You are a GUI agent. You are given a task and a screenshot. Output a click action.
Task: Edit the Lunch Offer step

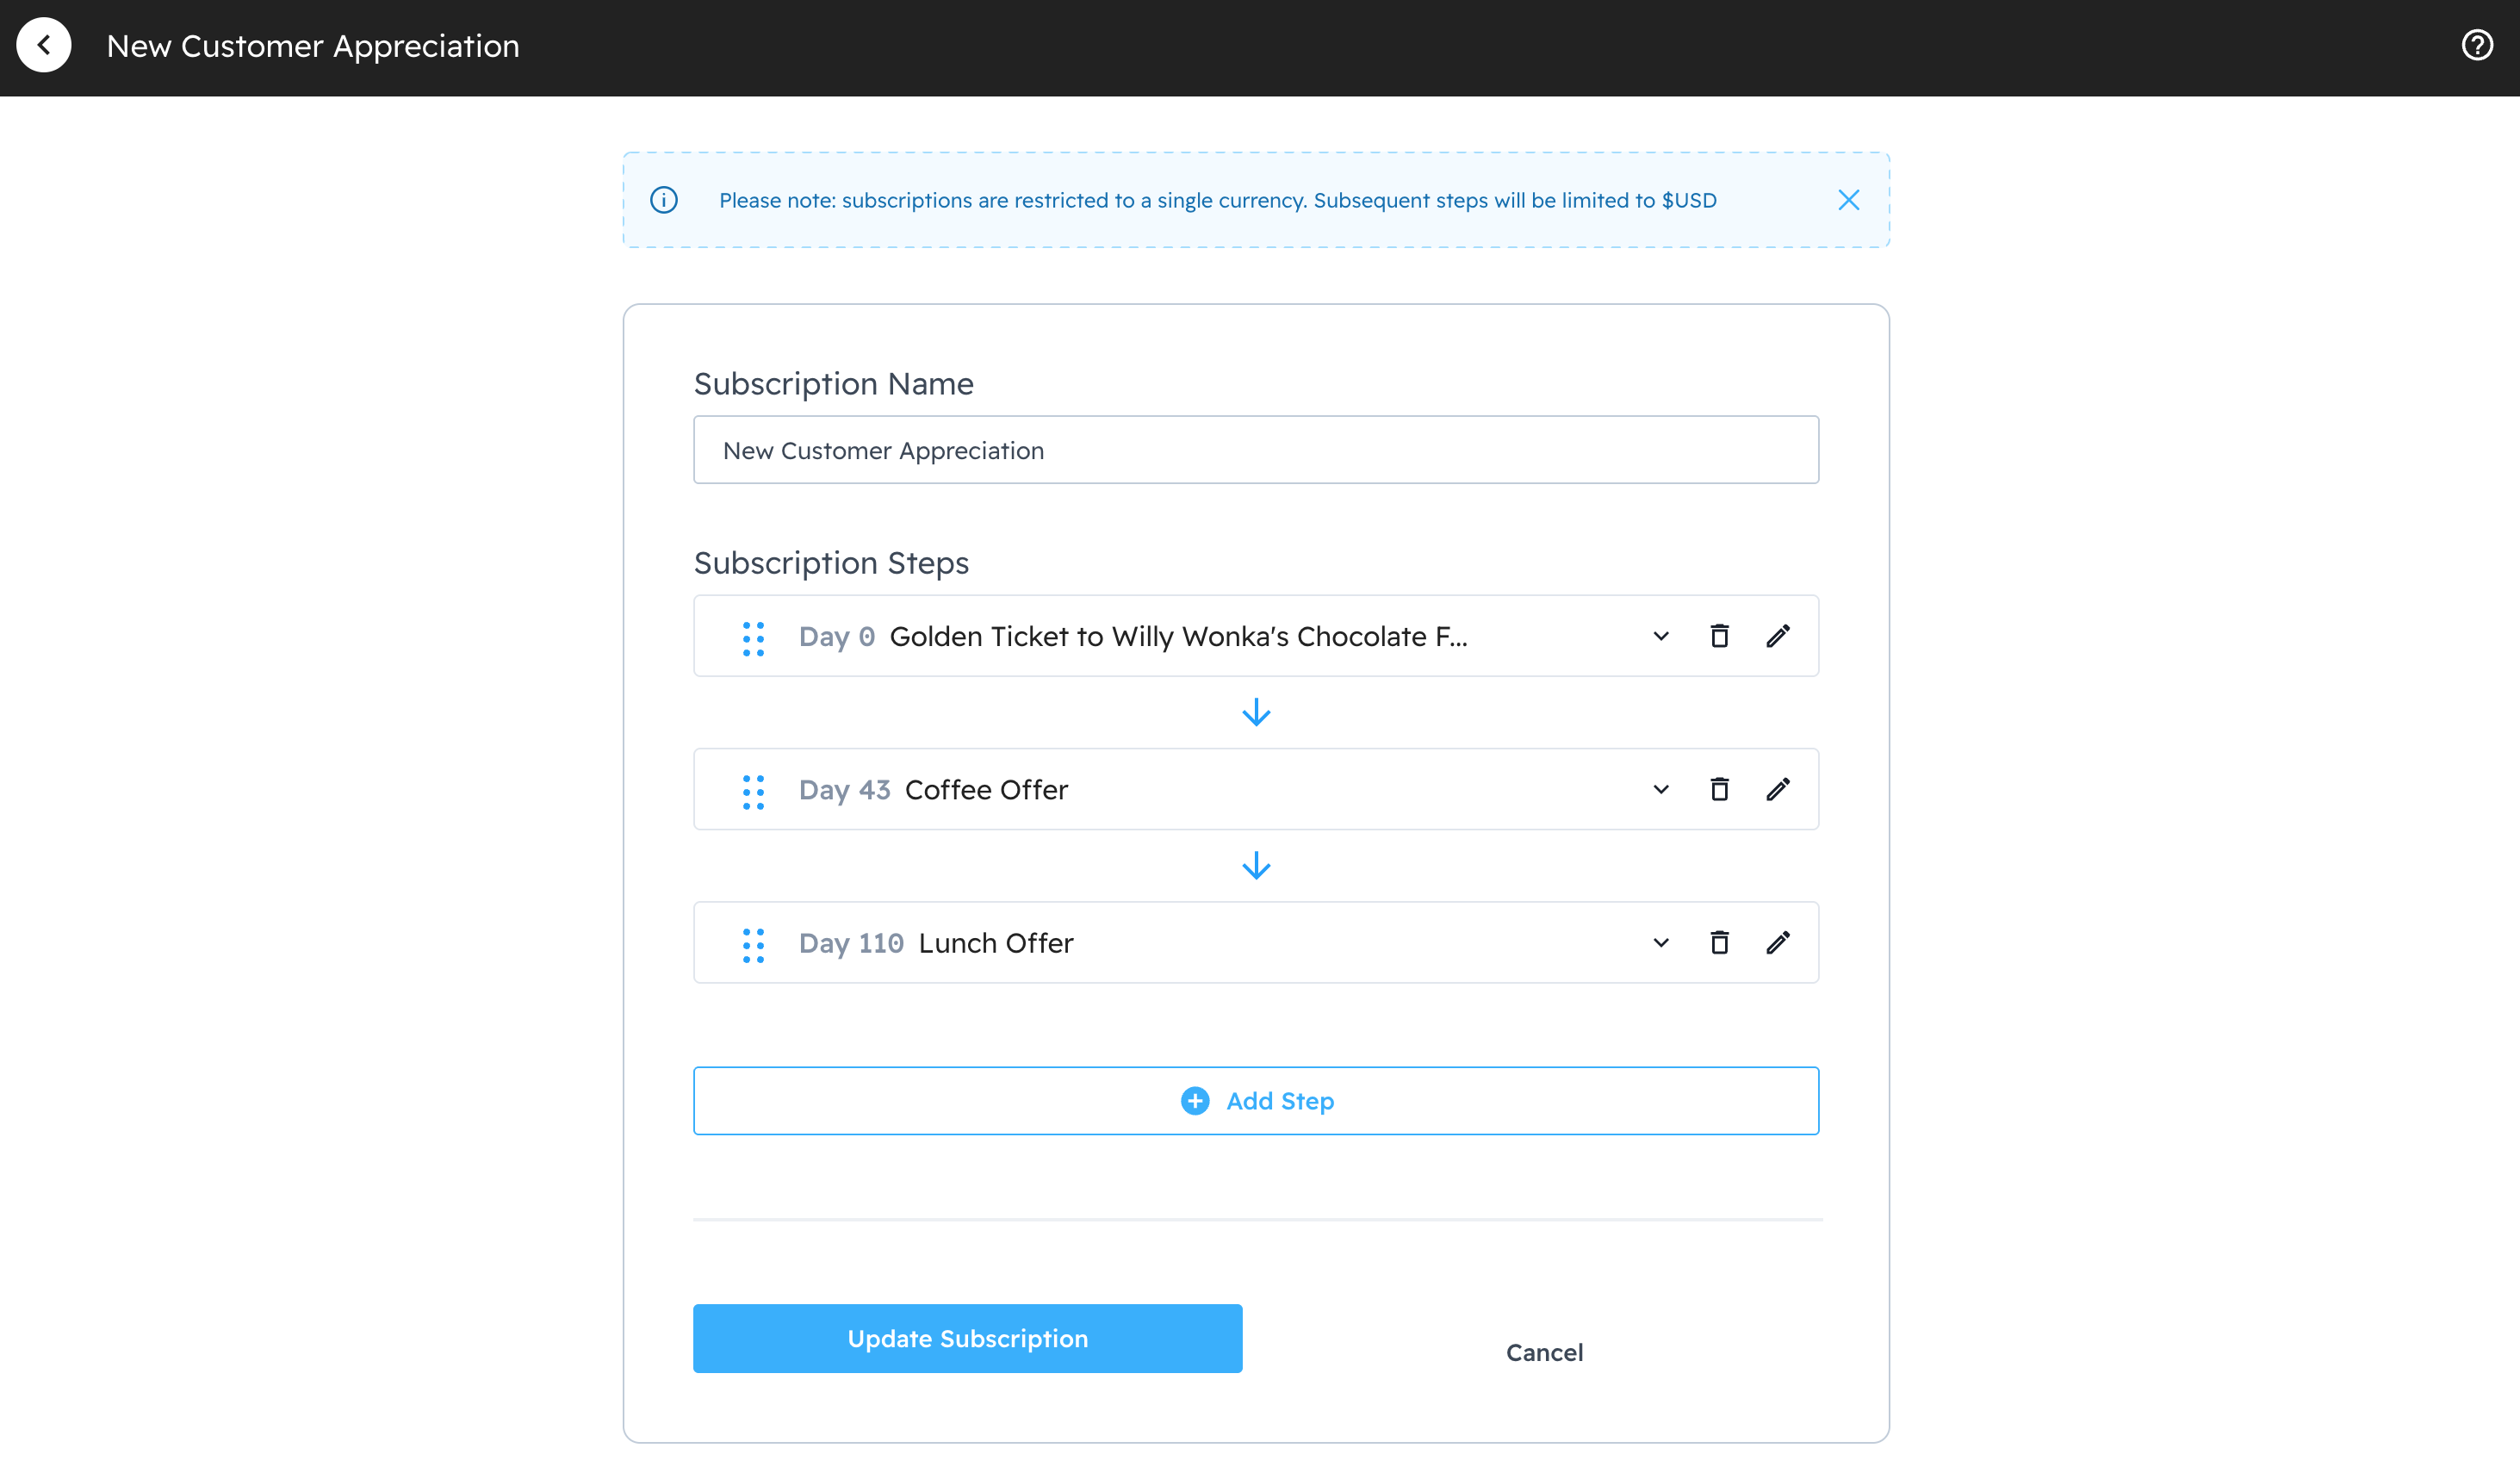coord(1777,942)
